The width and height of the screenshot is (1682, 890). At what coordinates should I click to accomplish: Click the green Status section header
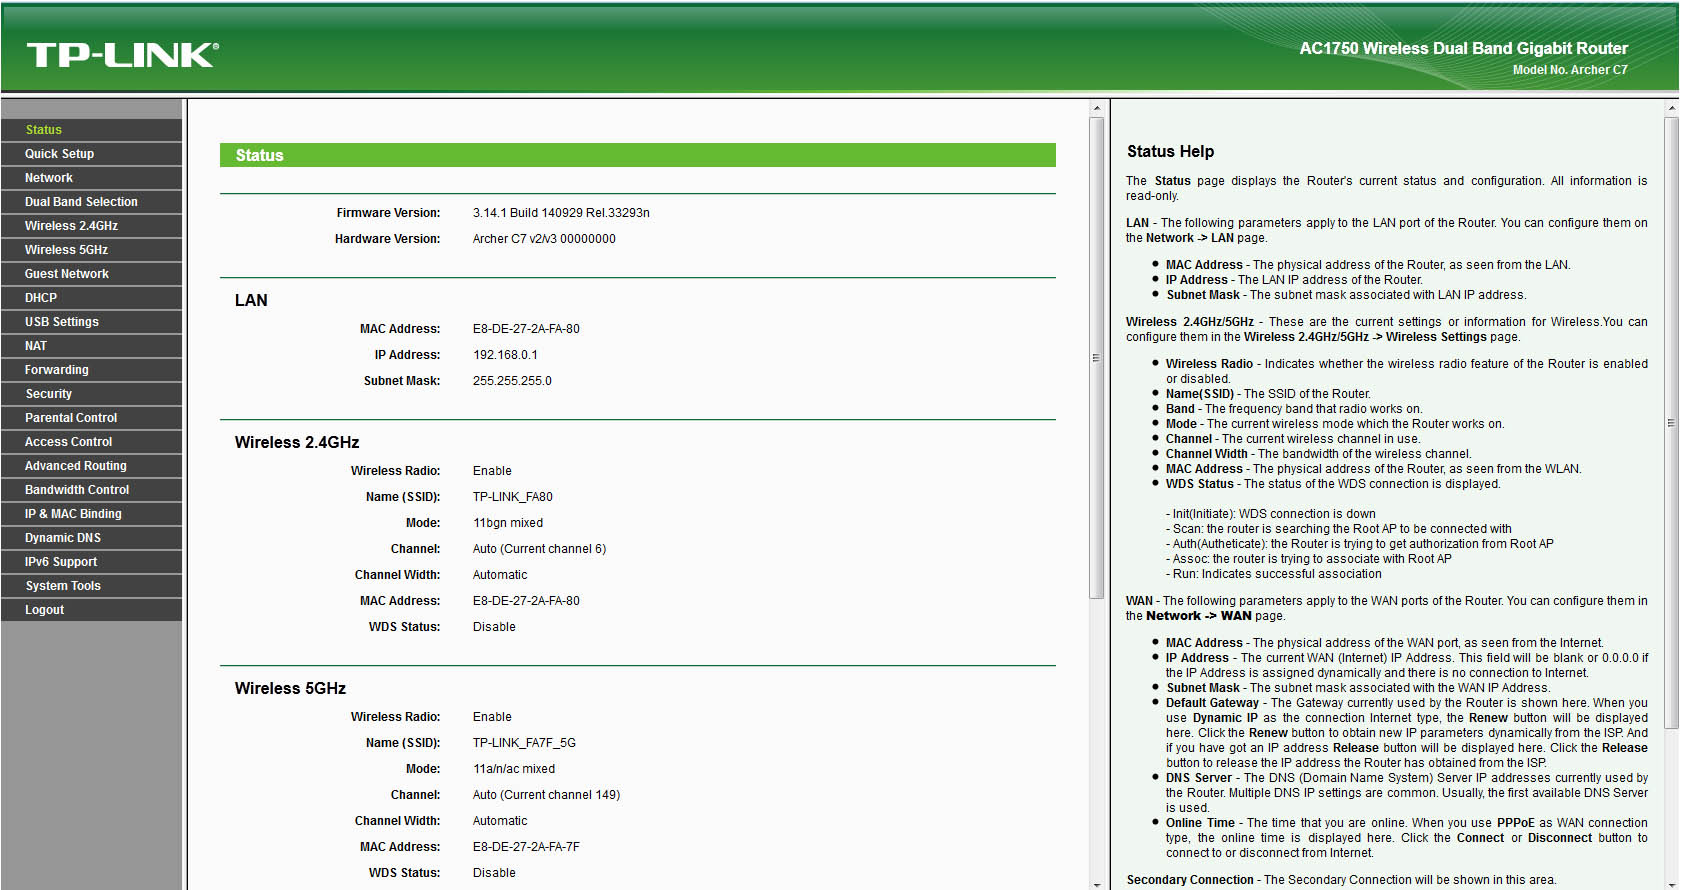click(638, 155)
